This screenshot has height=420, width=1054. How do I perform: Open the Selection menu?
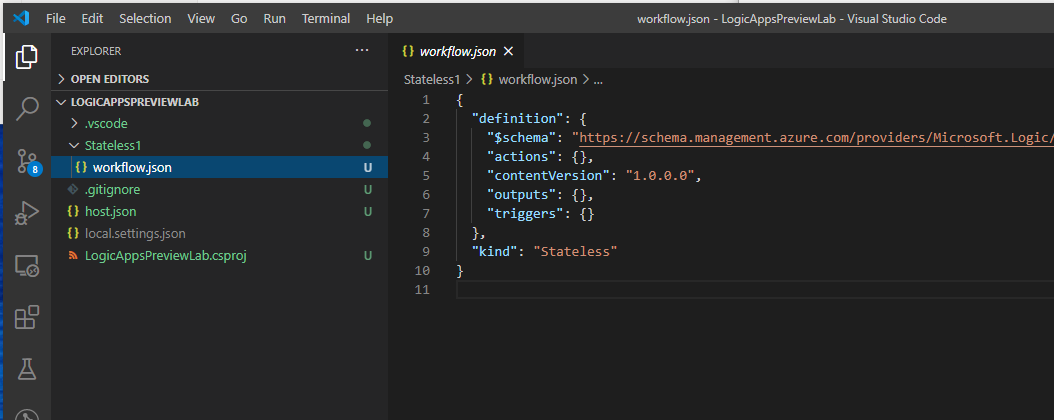point(145,19)
